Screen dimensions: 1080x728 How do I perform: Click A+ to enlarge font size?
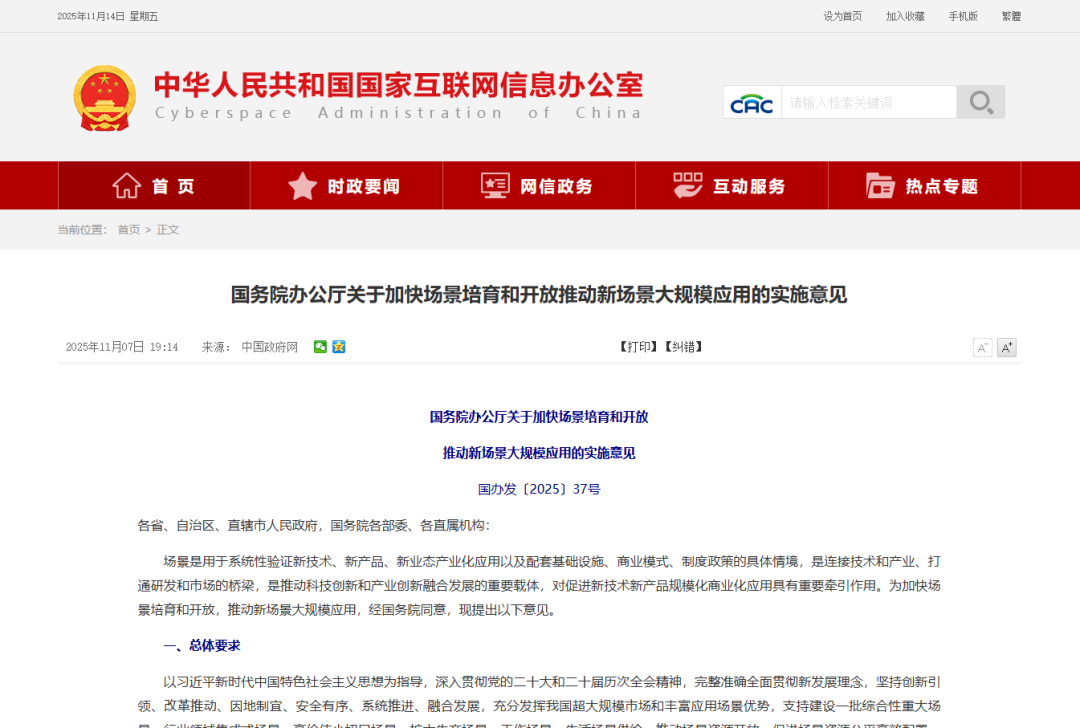[1006, 347]
